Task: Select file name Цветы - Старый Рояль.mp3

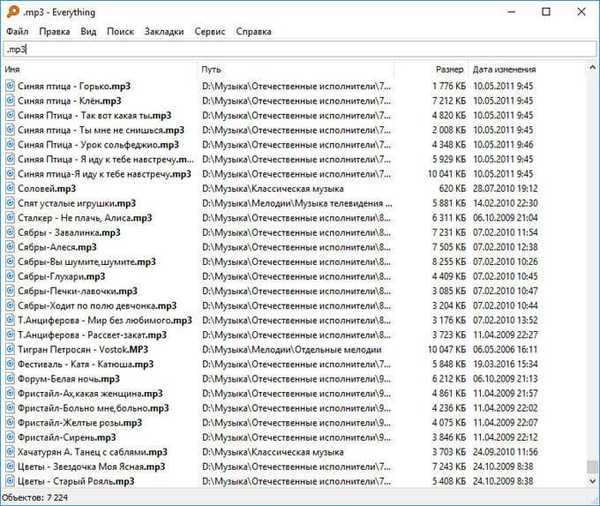Action: pyautogui.click(x=76, y=481)
